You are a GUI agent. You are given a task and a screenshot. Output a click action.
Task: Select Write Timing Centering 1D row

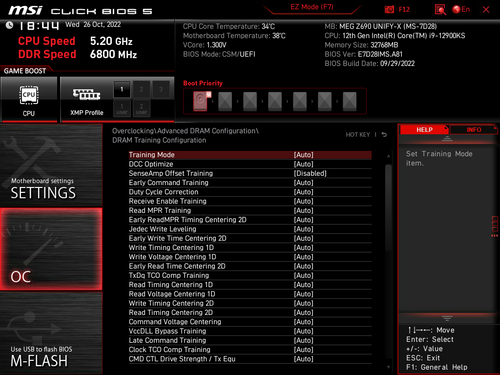250,248
